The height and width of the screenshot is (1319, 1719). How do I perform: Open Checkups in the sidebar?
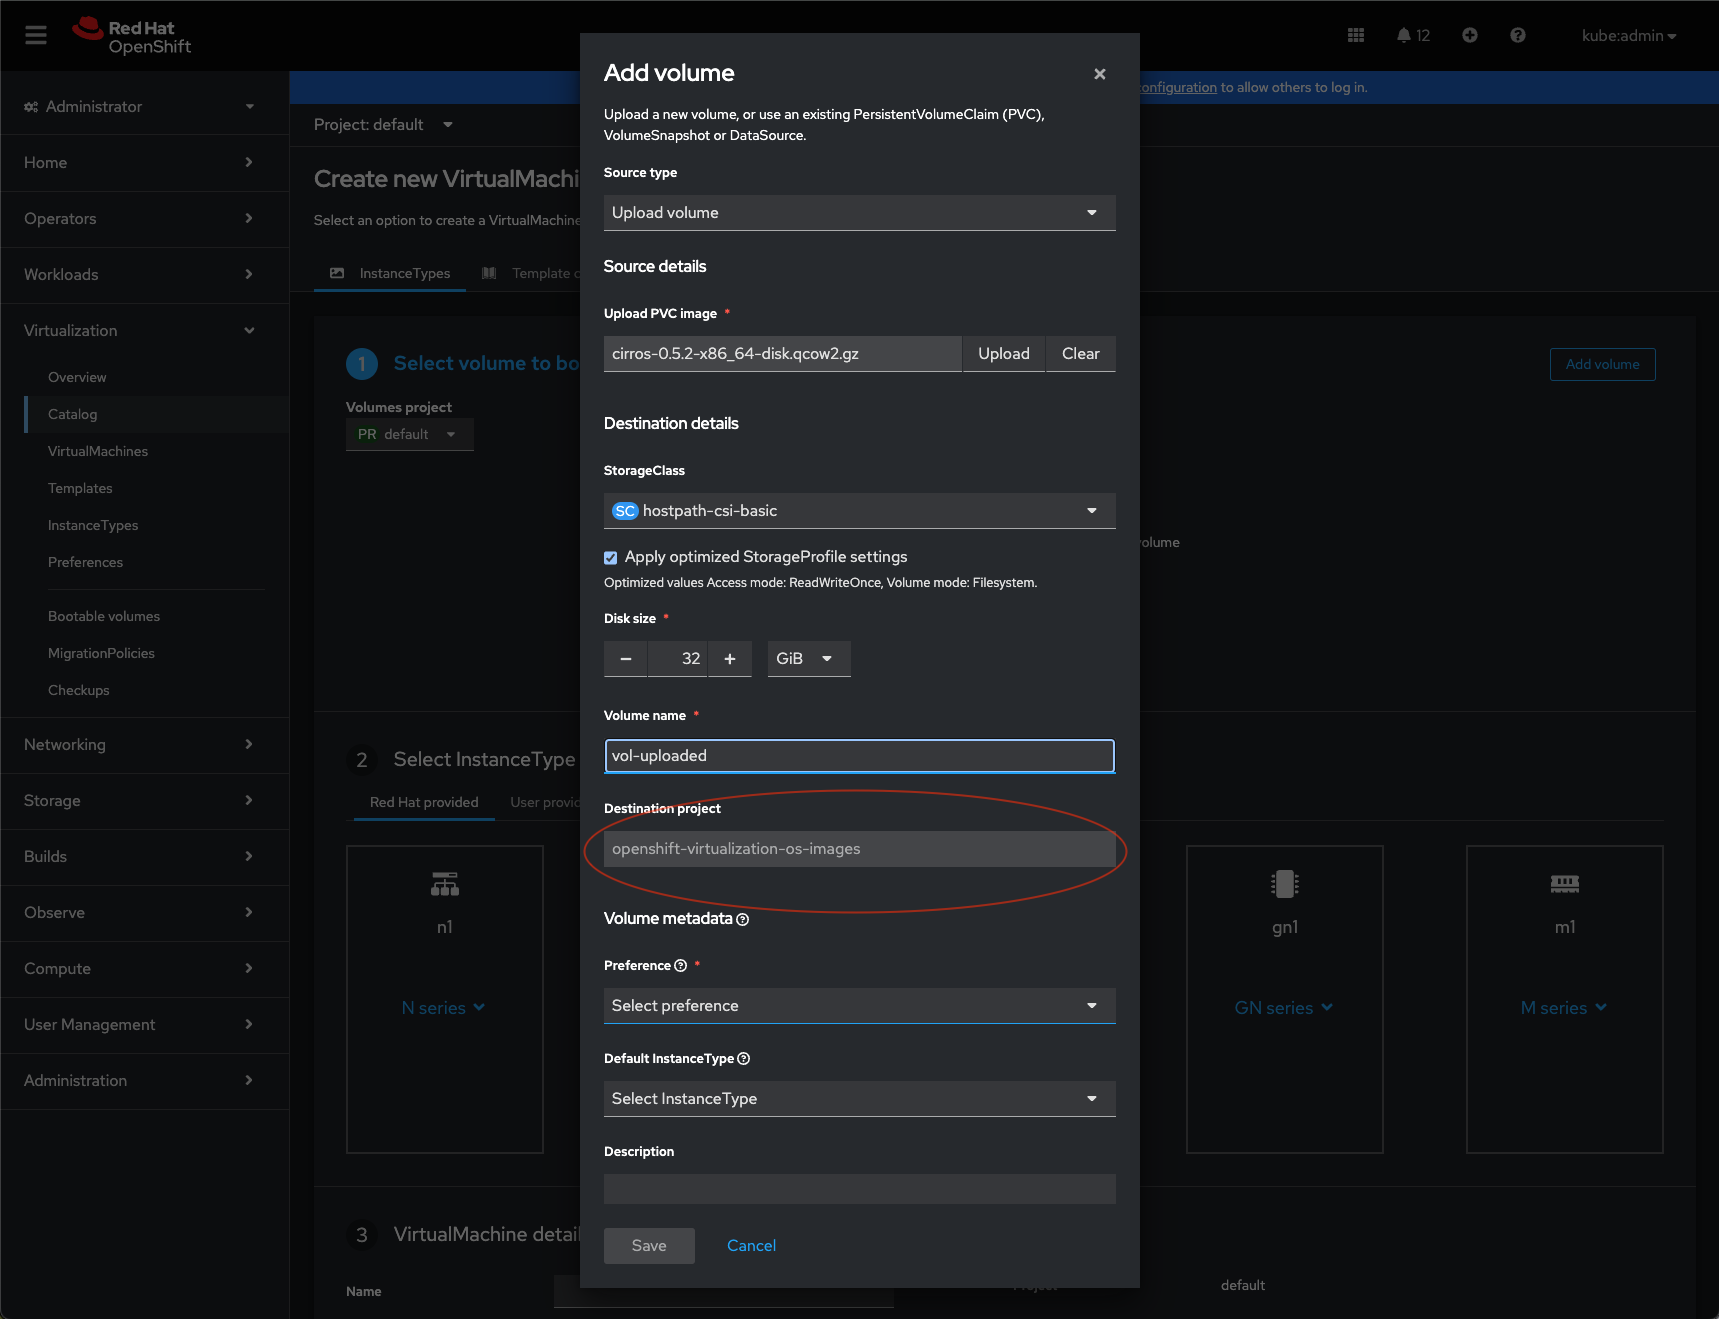(157, 691)
